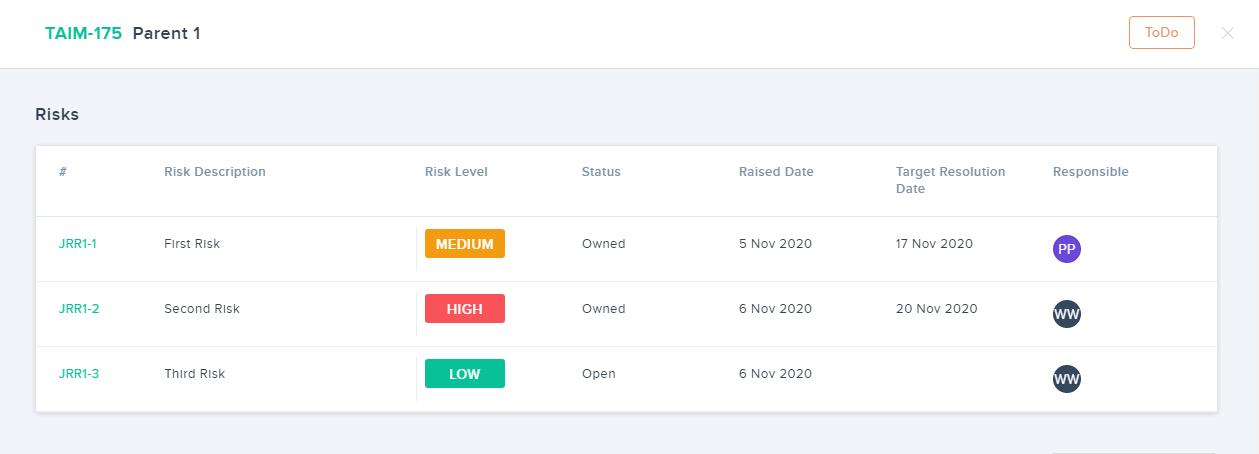1259x454 pixels.
Task: Close the TAIM-175 dialog
Action: 1227,33
